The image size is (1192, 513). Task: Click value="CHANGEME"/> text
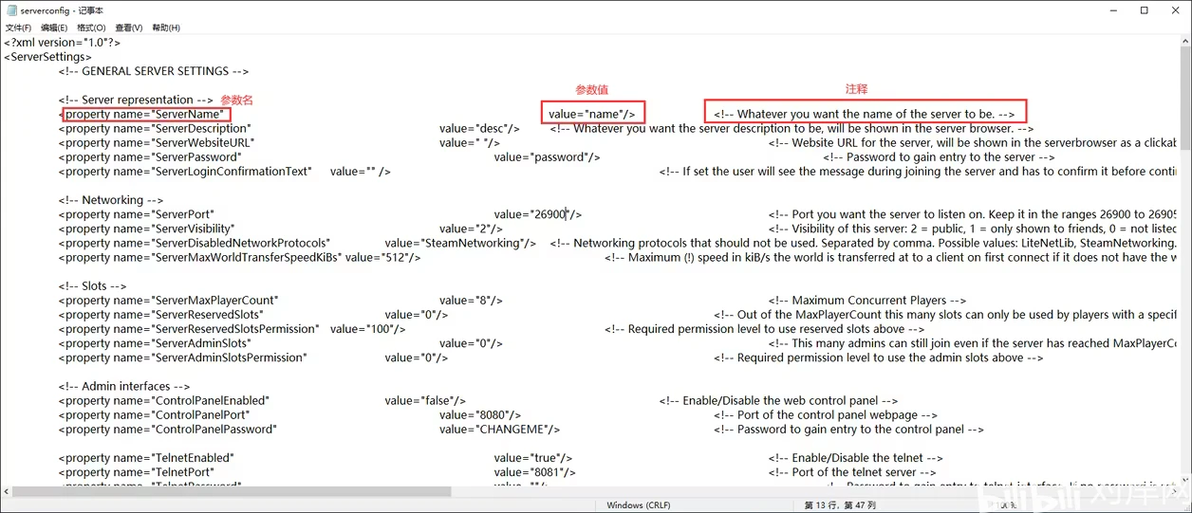coord(499,429)
